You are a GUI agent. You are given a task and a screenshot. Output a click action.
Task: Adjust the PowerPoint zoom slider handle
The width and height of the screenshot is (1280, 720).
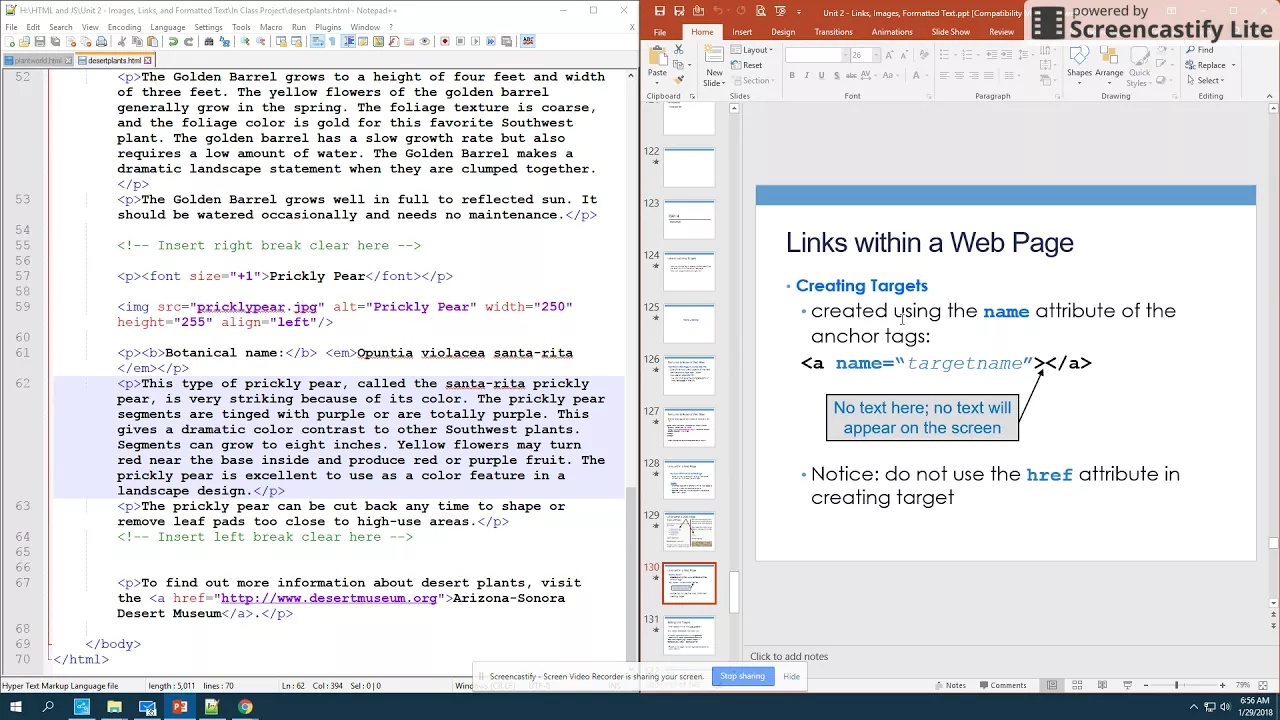(1177, 685)
